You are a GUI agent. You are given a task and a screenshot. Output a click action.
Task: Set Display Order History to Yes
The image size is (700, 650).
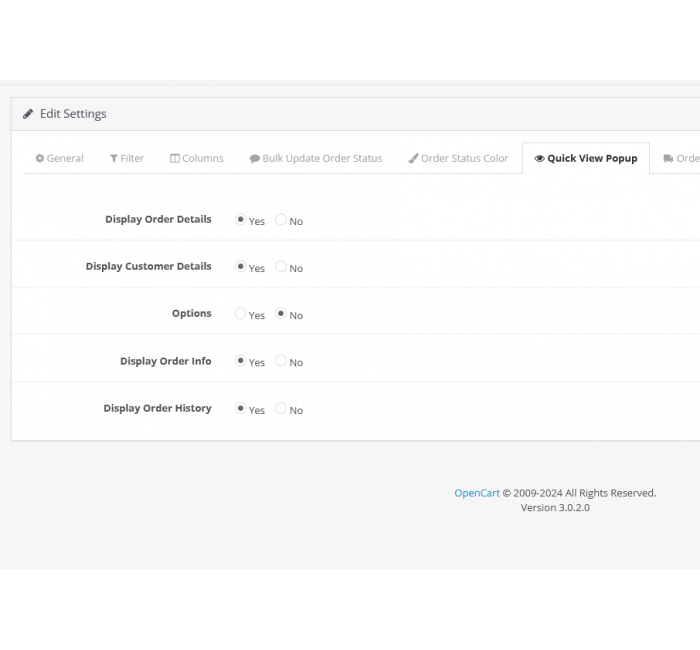click(x=241, y=408)
